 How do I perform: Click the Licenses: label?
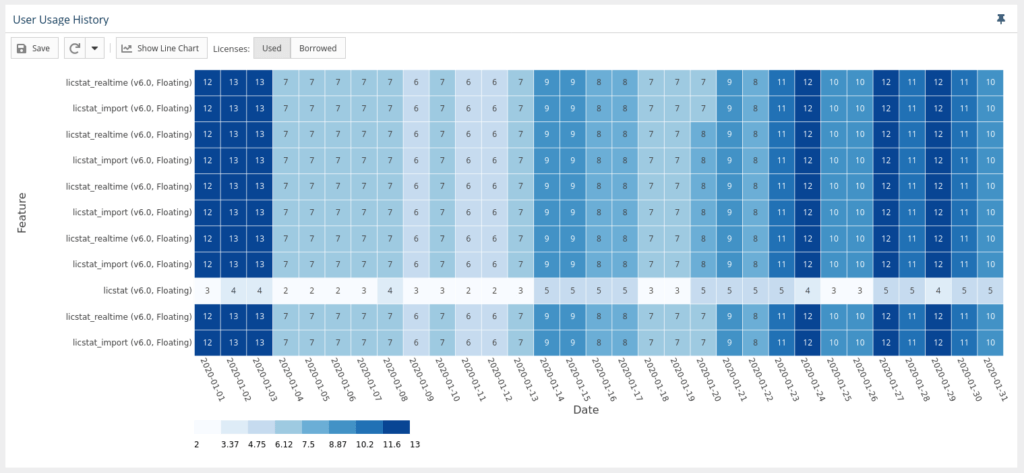[231, 48]
